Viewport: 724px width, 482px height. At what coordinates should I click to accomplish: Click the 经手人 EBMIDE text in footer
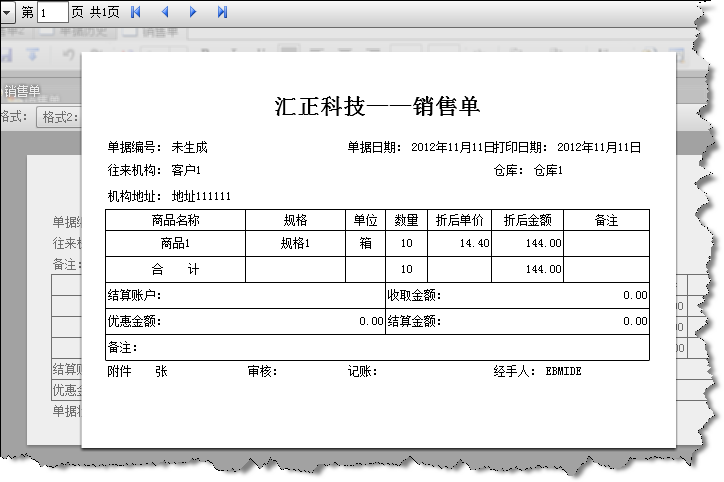coord(537,371)
